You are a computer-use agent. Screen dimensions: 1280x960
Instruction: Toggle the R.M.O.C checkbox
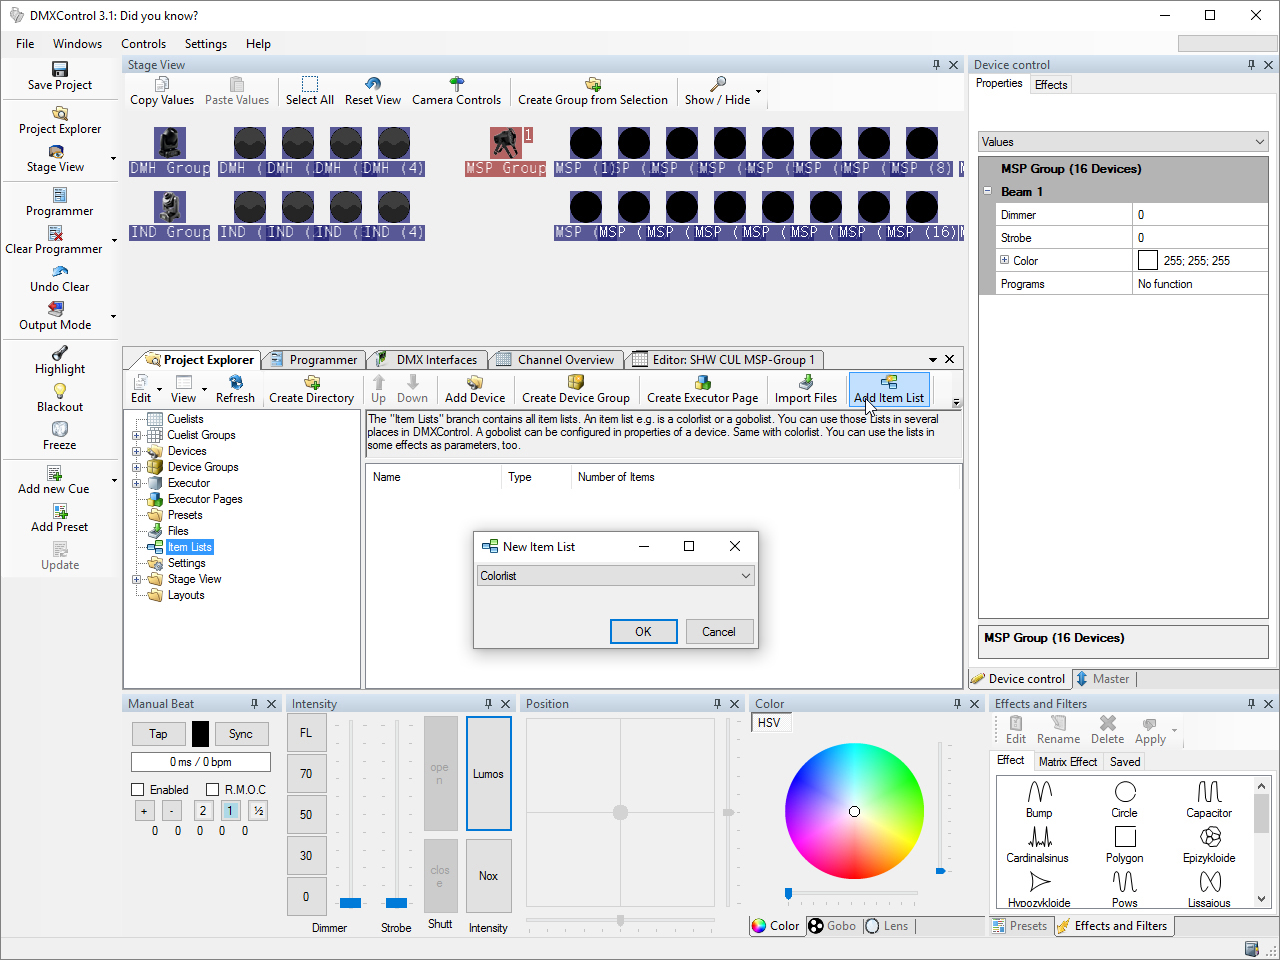(212, 790)
